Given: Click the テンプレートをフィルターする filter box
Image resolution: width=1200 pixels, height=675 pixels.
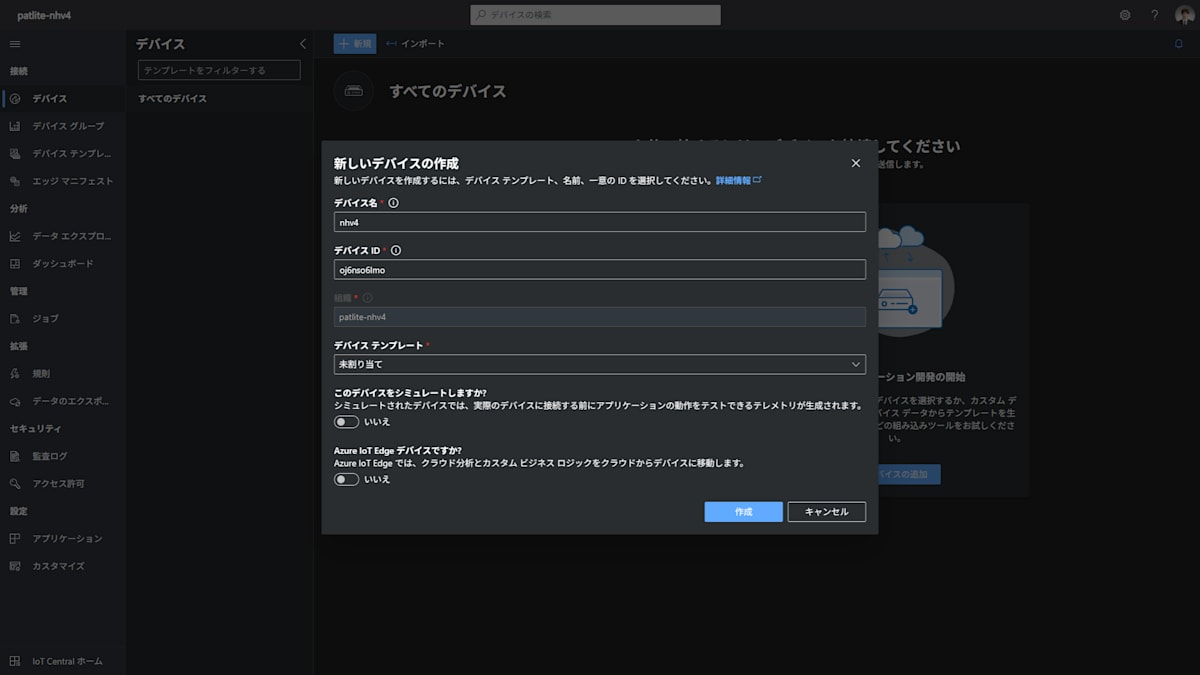Looking at the screenshot, I should pyautogui.click(x=219, y=70).
